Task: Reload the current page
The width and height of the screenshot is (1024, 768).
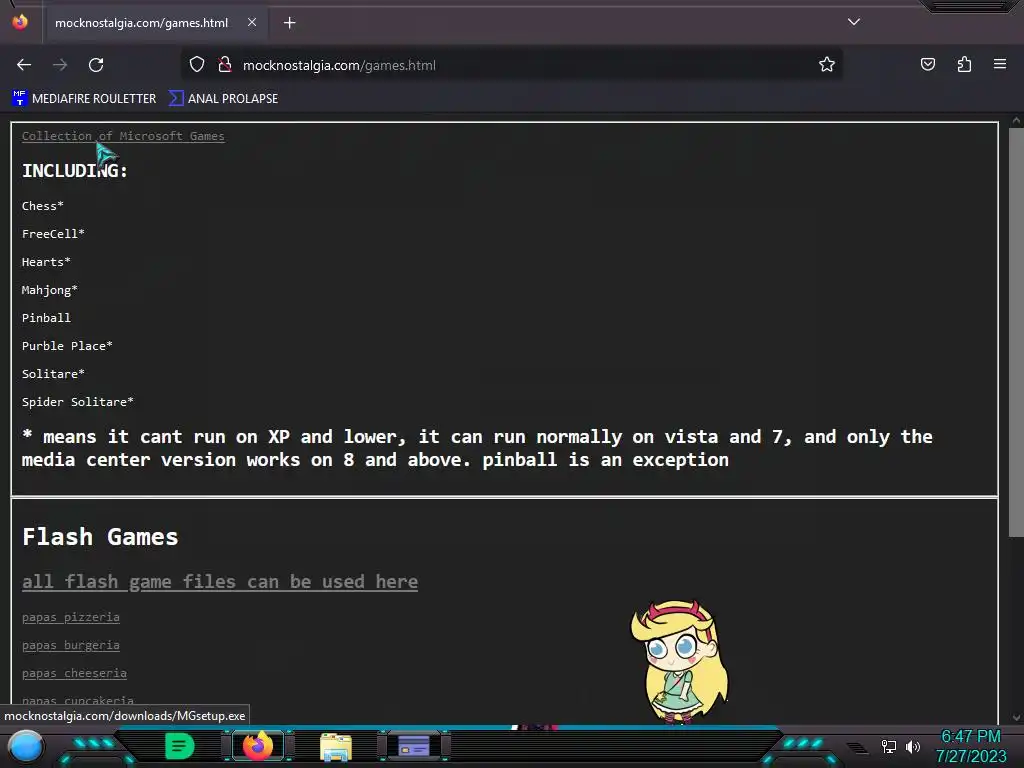Action: point(96,65)
